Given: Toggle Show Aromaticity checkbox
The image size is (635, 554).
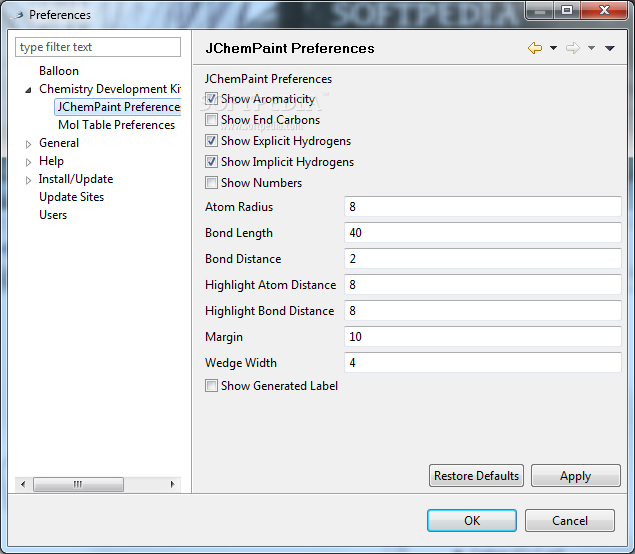Looking at the screenshot, I should click(x=211, y=99).
